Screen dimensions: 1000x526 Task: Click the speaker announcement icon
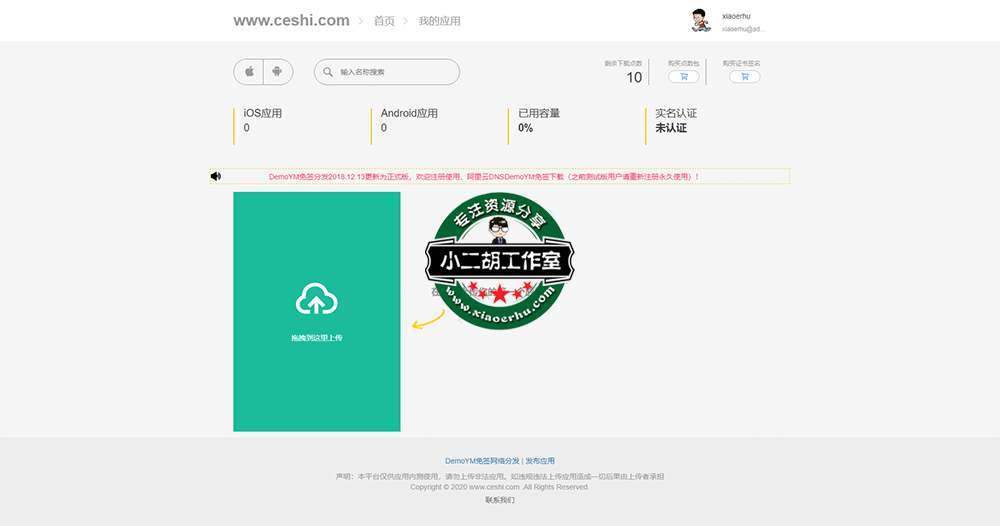216,176
